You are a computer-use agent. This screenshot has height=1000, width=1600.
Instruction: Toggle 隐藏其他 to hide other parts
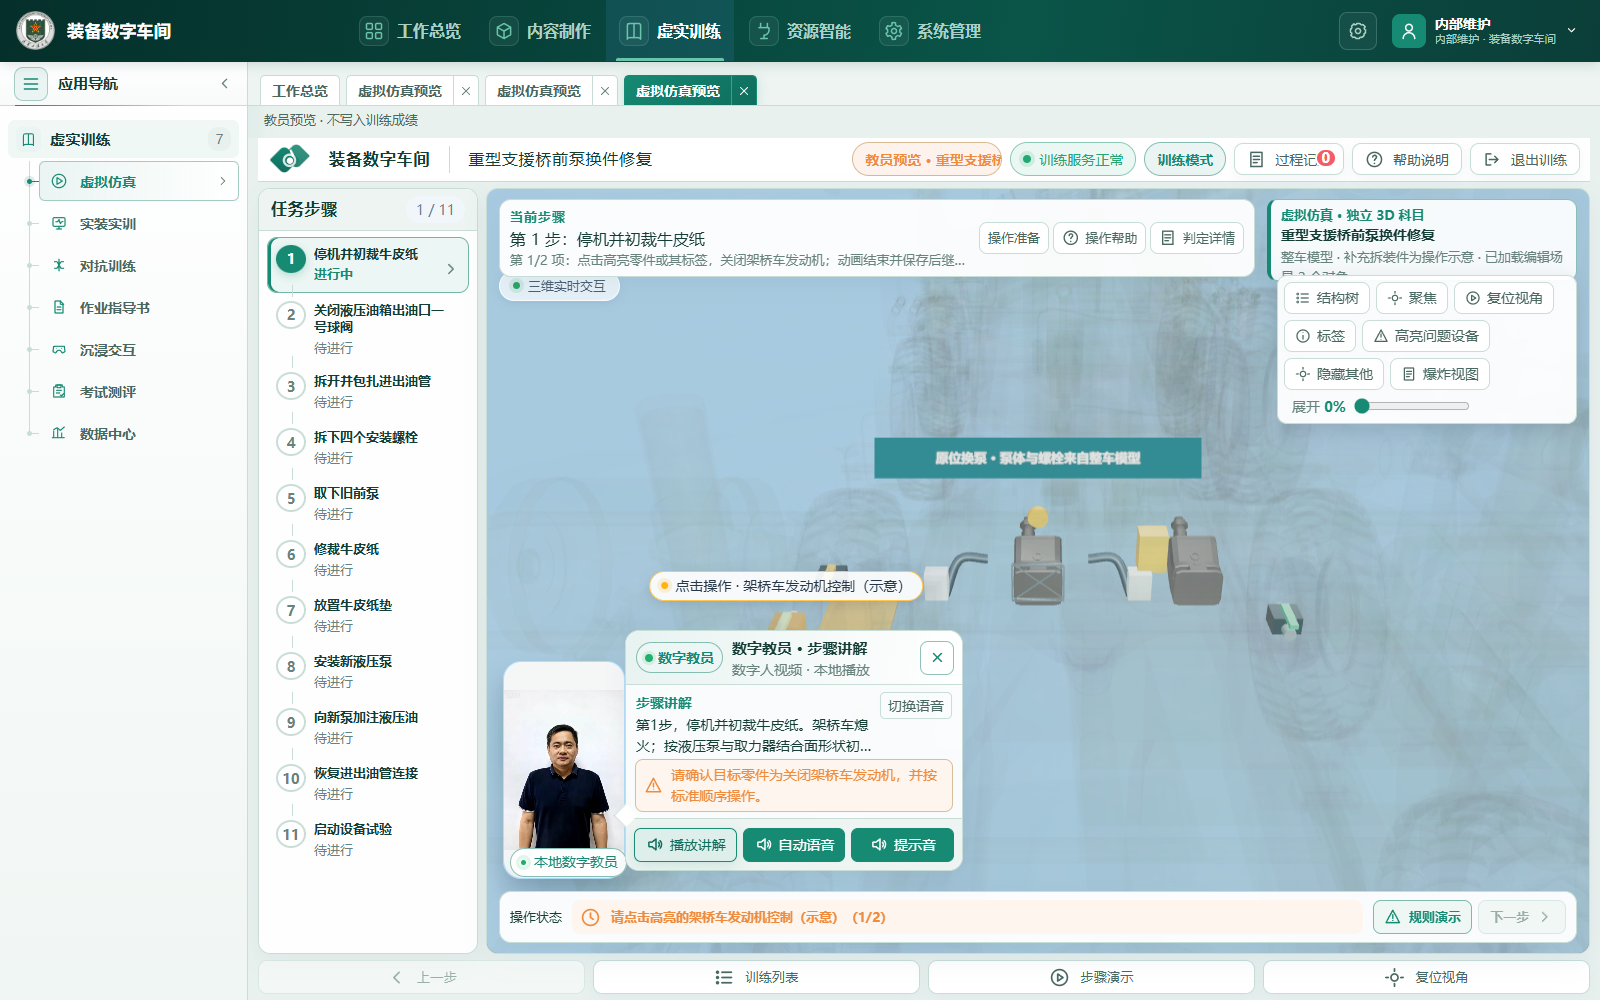[1334, 374]
